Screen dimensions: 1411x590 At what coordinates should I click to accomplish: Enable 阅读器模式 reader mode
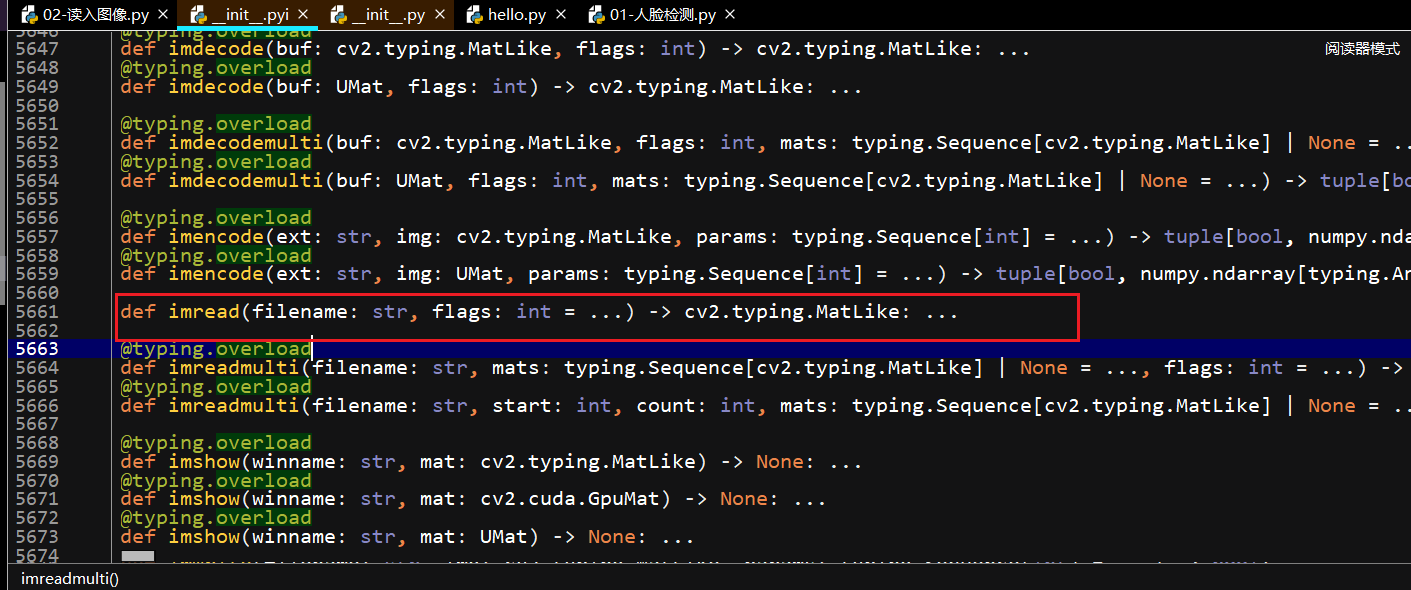[x=1361, y=46]
